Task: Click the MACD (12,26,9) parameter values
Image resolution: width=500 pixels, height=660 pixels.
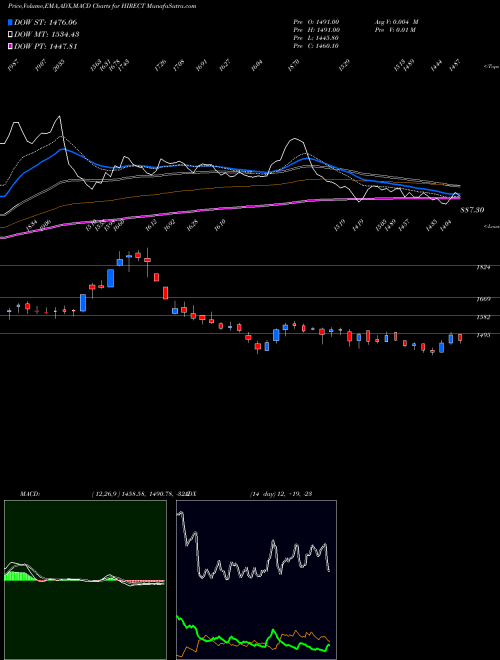Action: [139, 494]
